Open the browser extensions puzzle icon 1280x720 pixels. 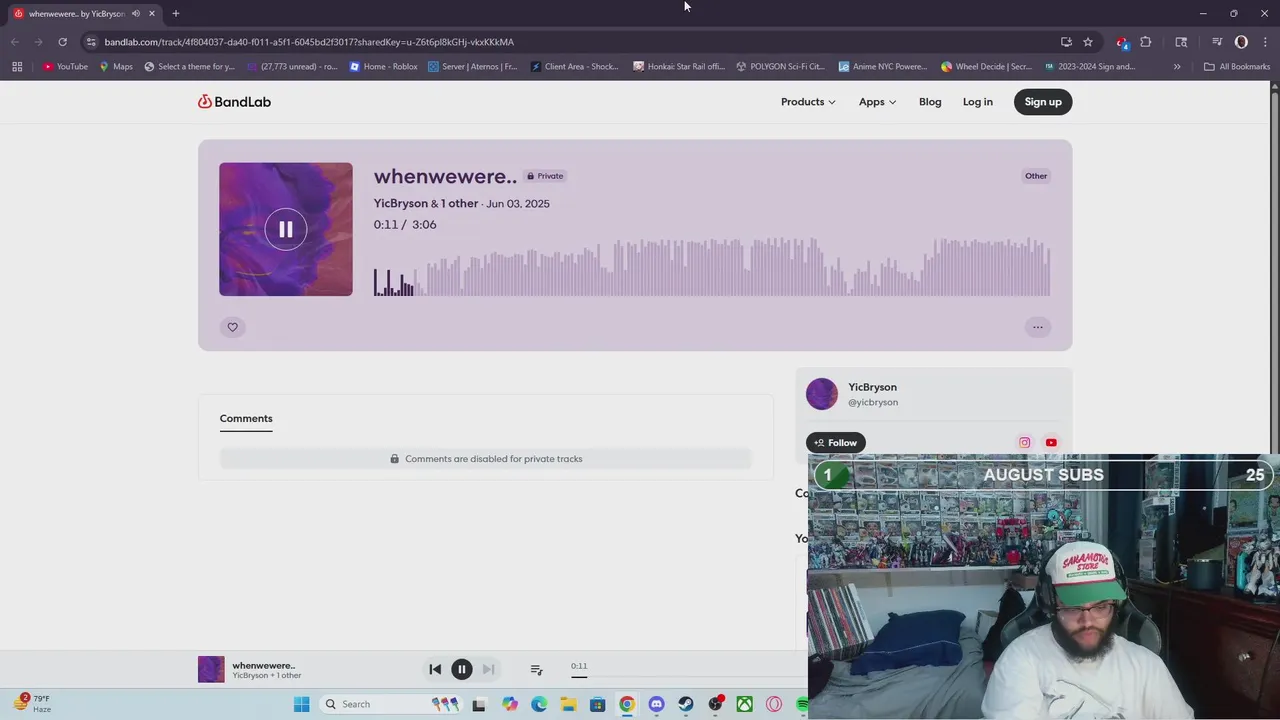pos(1146,42)
